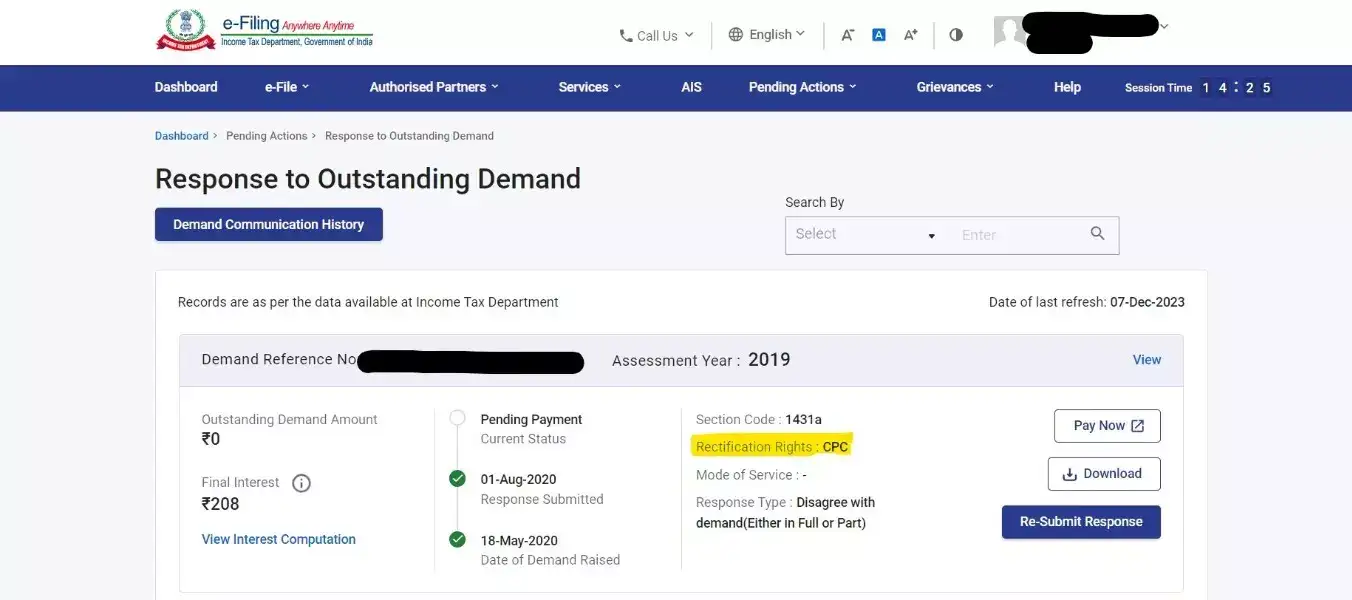
Task: Click Re-Submit Response button
Action: [1080, 522]
